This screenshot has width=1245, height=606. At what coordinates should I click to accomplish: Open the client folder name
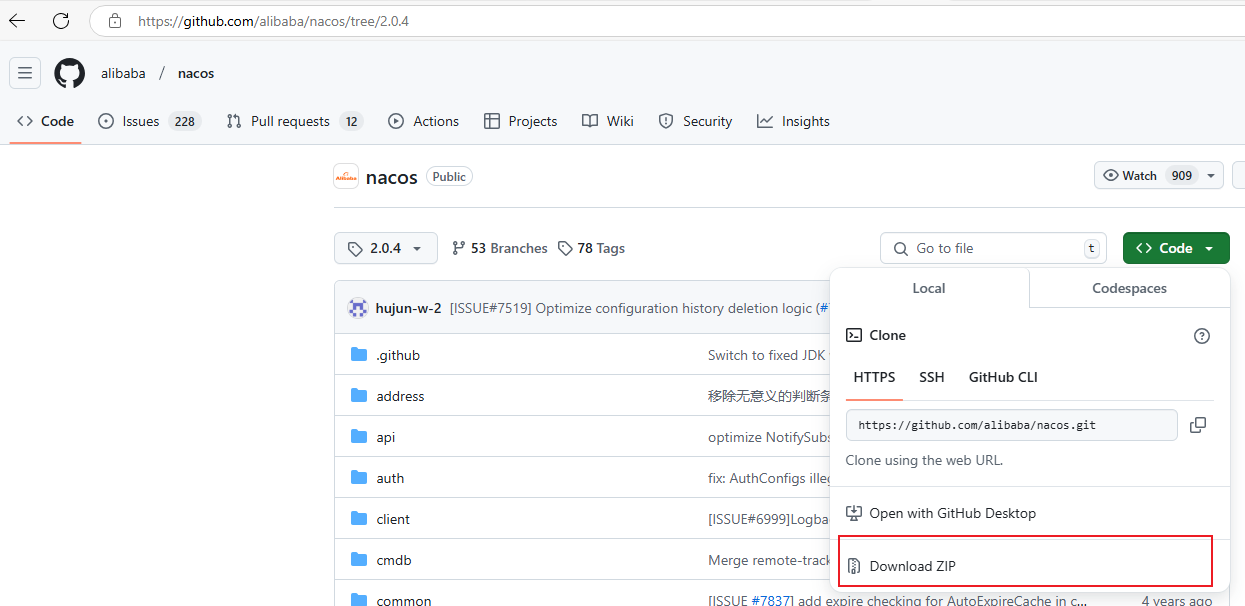(x=393, y=519)
